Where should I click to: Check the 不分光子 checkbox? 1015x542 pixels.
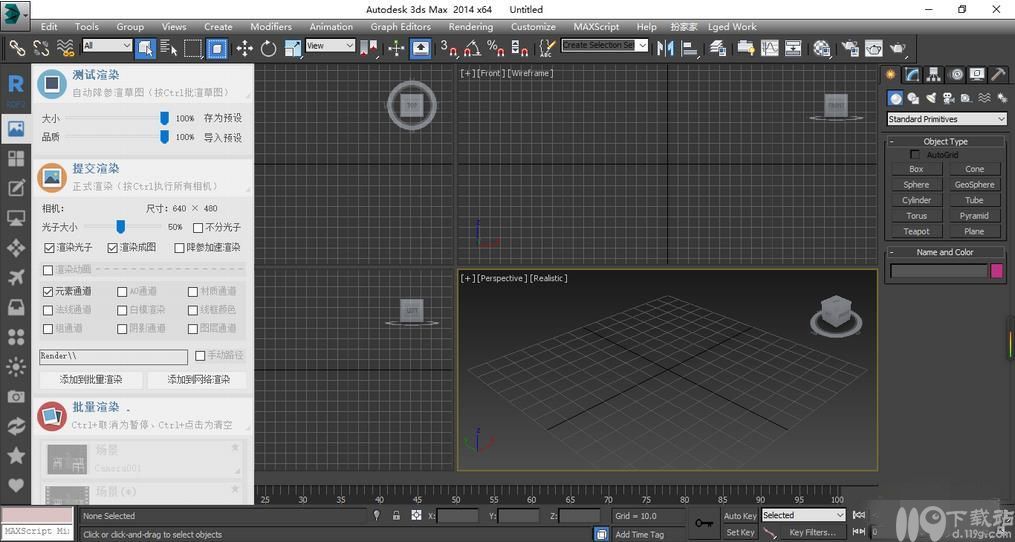tap(198, 227)
